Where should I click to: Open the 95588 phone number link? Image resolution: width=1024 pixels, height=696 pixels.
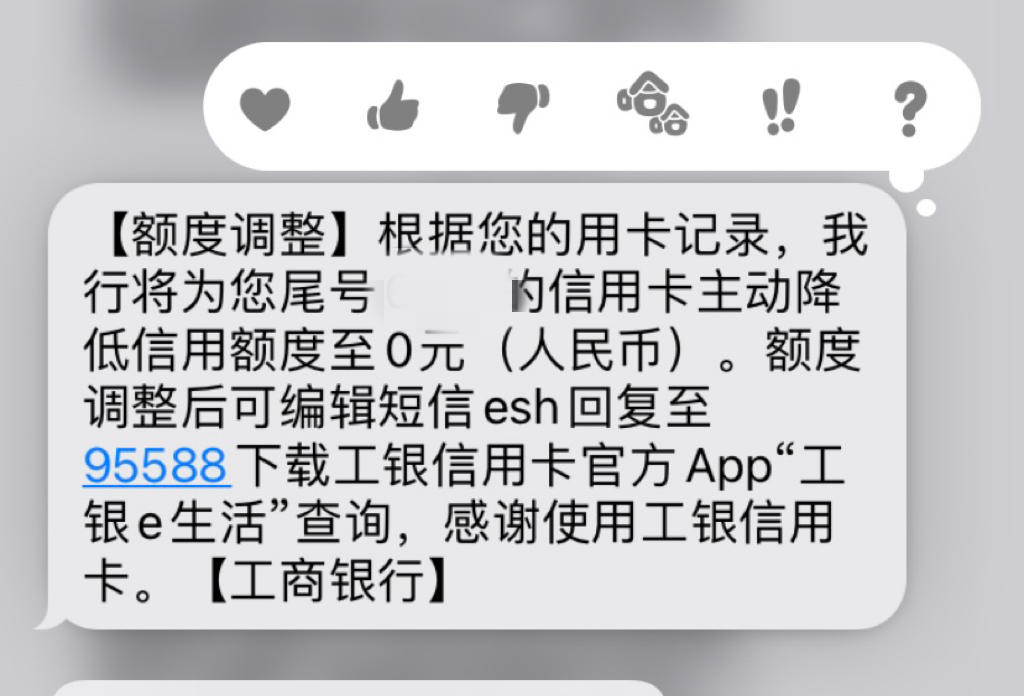click(x=155, y=465)
